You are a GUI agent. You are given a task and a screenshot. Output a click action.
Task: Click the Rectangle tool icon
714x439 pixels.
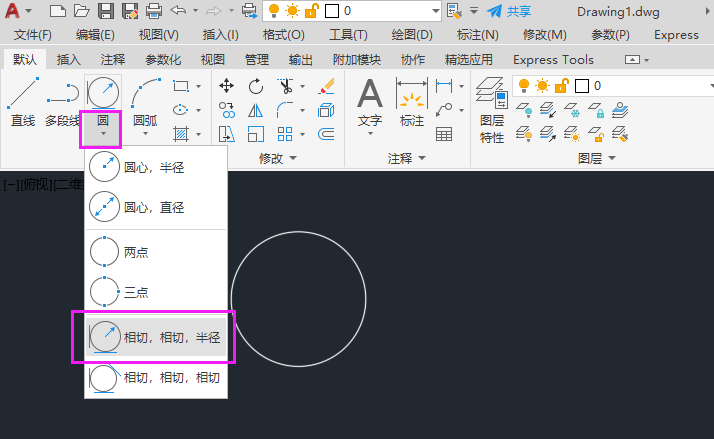181,86
